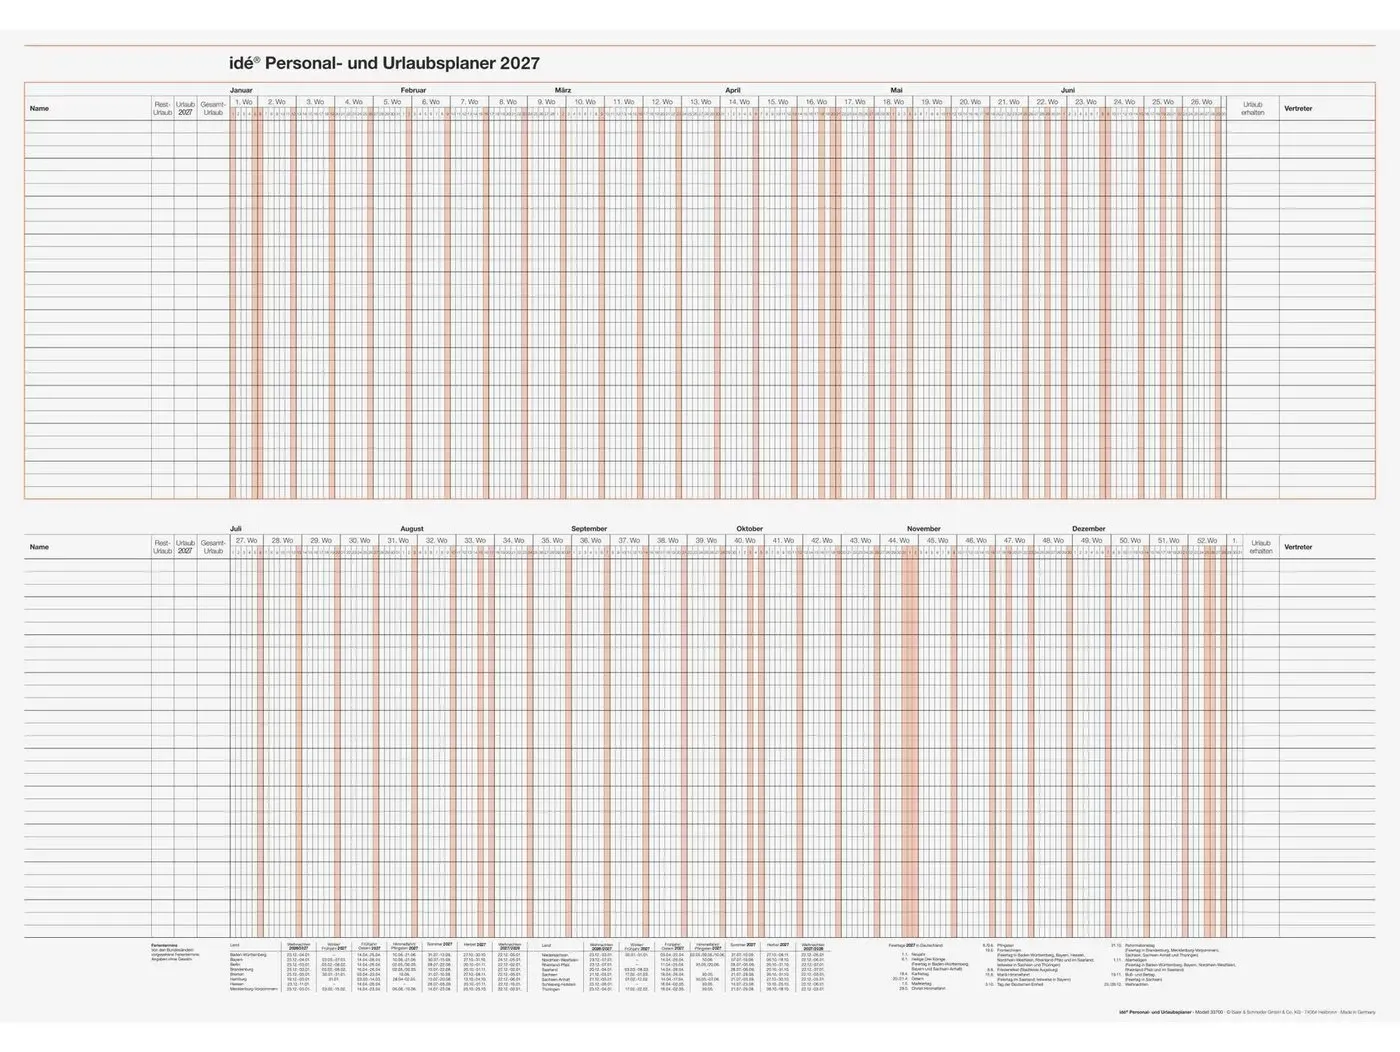This screenshot has width=1400, height=1052.
Task: Click the '40. Wo' week header
Action: click(745, 540)
